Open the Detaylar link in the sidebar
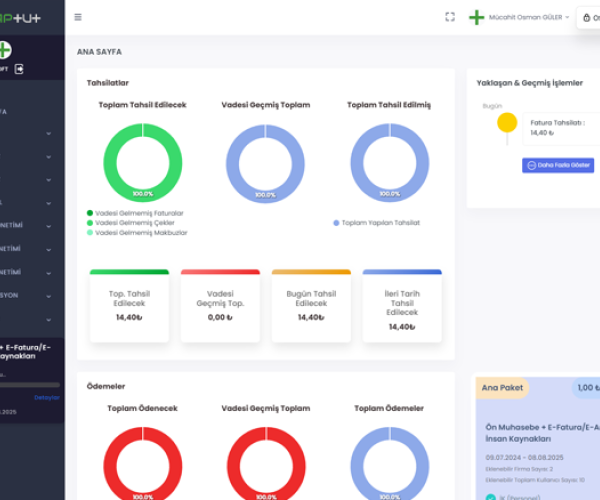This screenshot has height=500, width=600. (x=47, y=397)
